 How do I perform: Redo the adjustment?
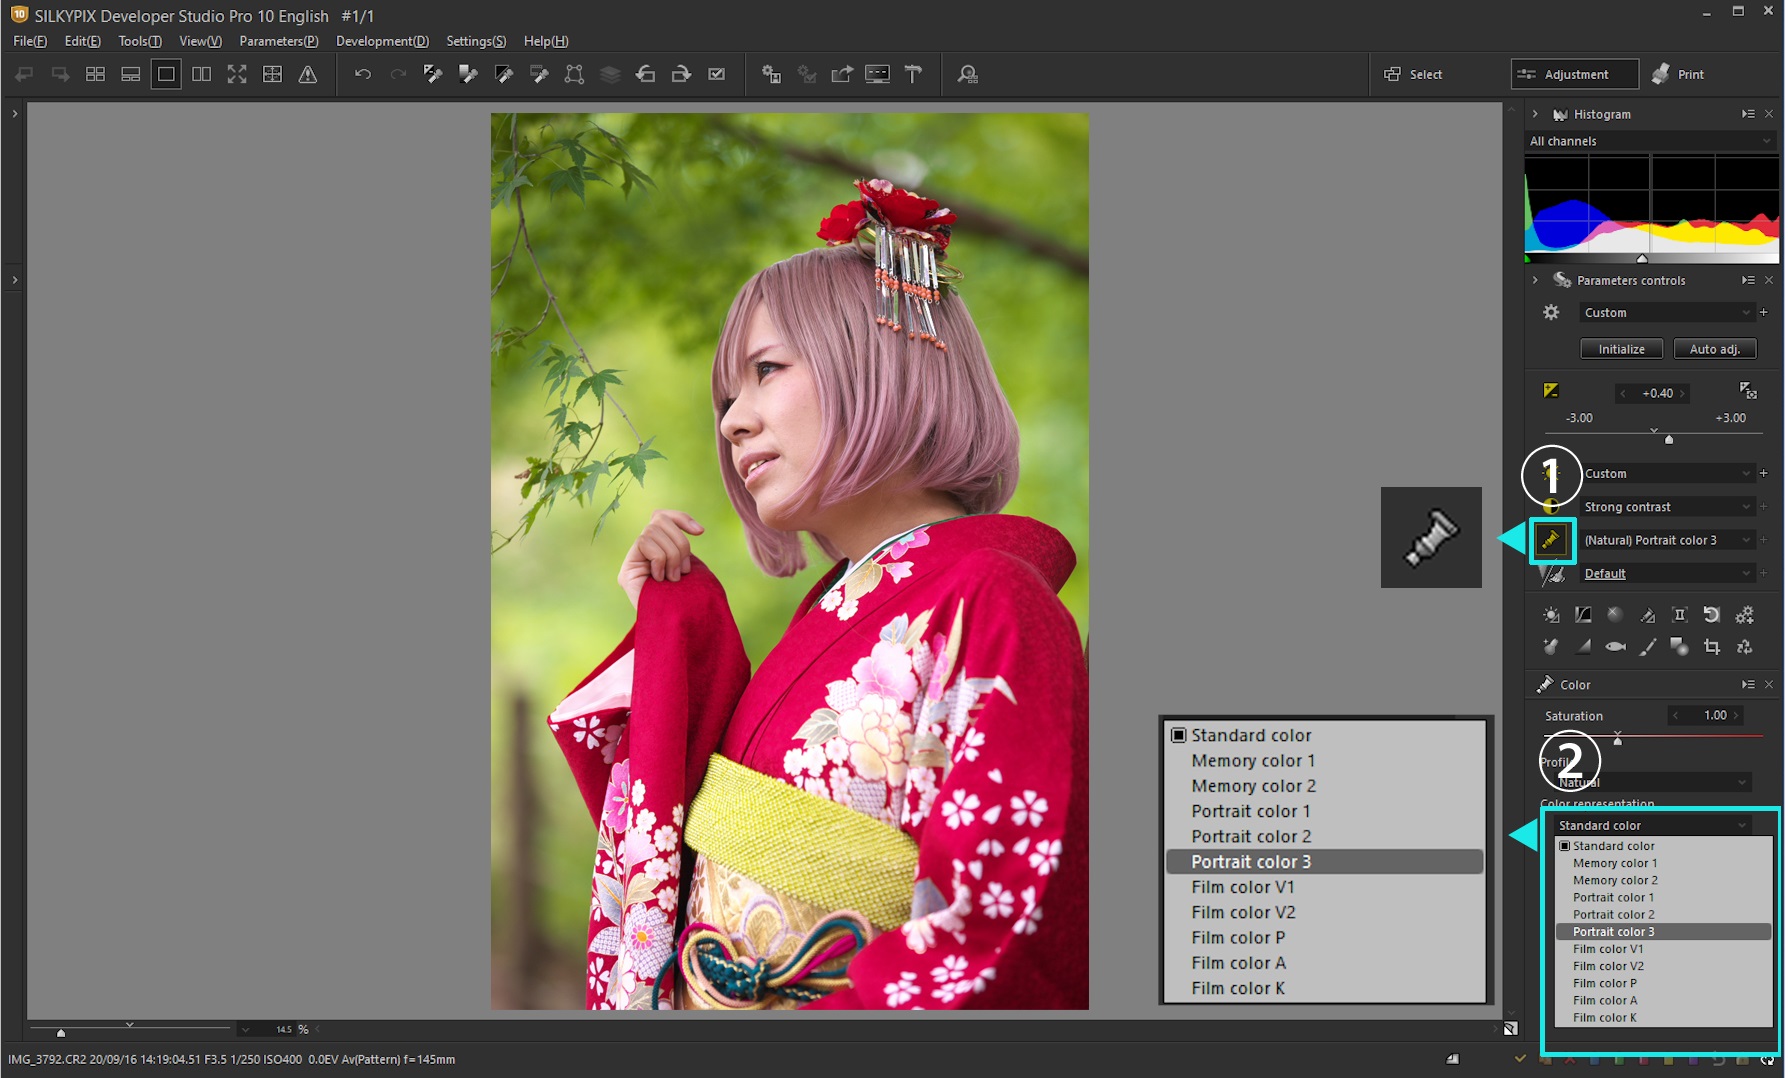[398, 74]
